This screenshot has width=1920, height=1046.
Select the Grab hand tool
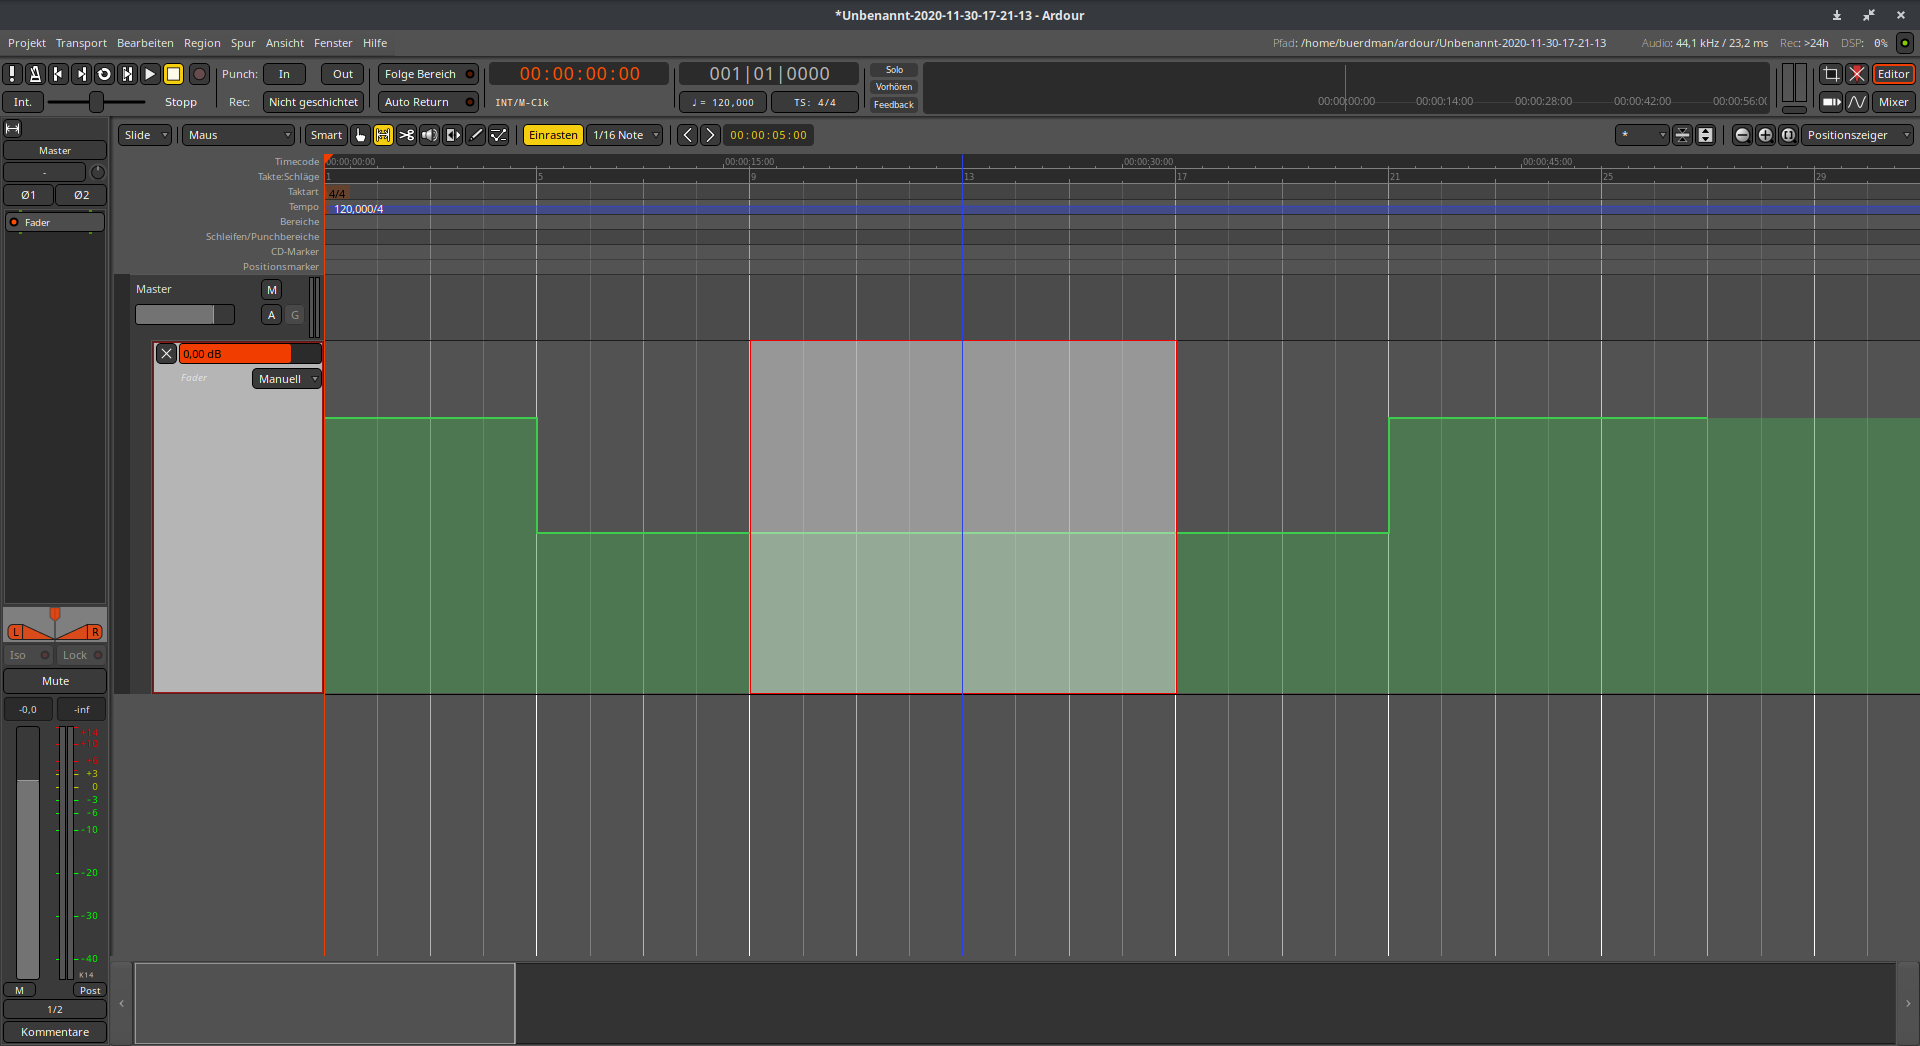click(x=360, y=135)
